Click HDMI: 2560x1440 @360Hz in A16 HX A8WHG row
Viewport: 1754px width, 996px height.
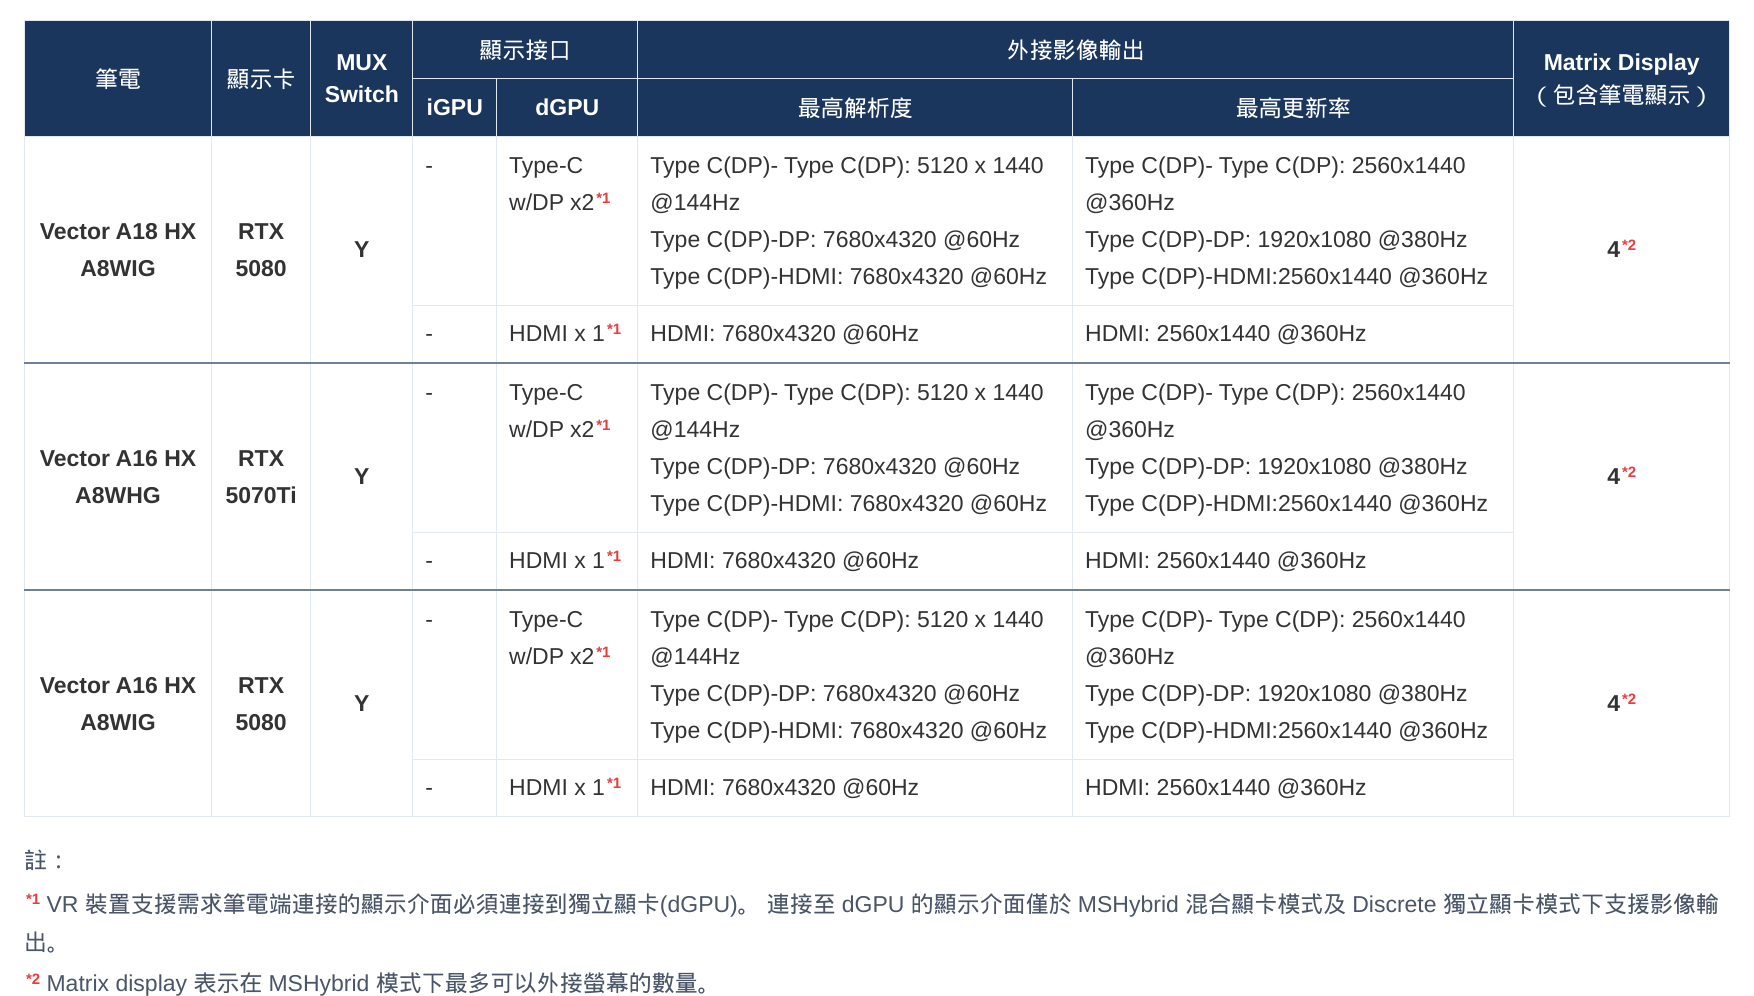tap(1225, 560)
